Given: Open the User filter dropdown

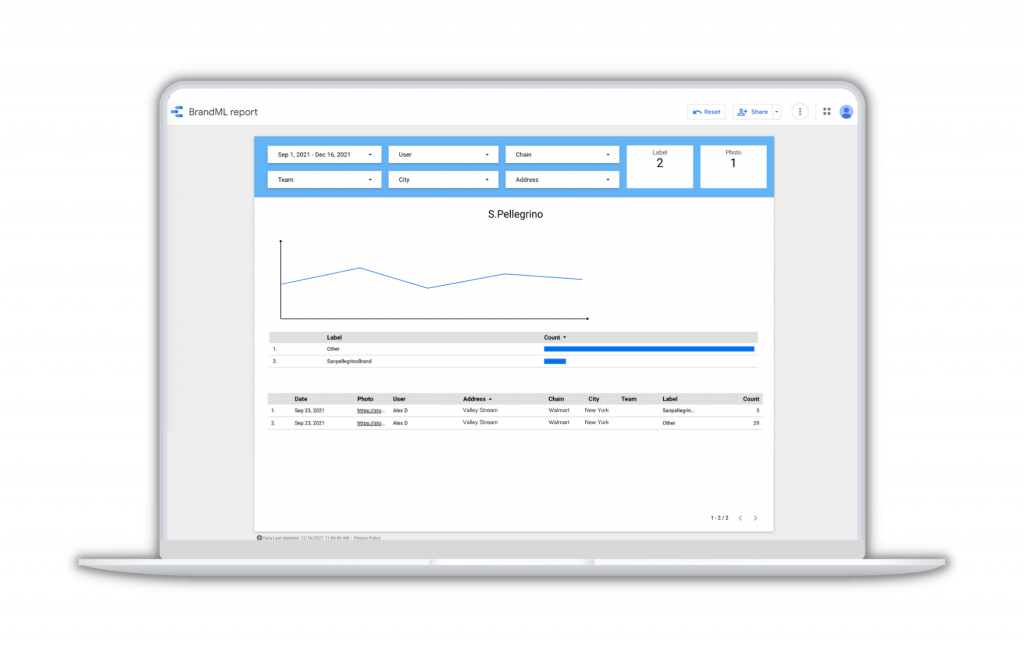Looking at the screenshot, I should [443, 155].
